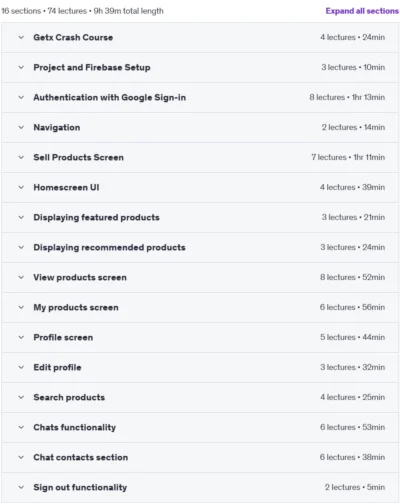This screenshot has height=504, width=400.
Task: Expand the Getx Crash Course section
Action: coord(200,37)
